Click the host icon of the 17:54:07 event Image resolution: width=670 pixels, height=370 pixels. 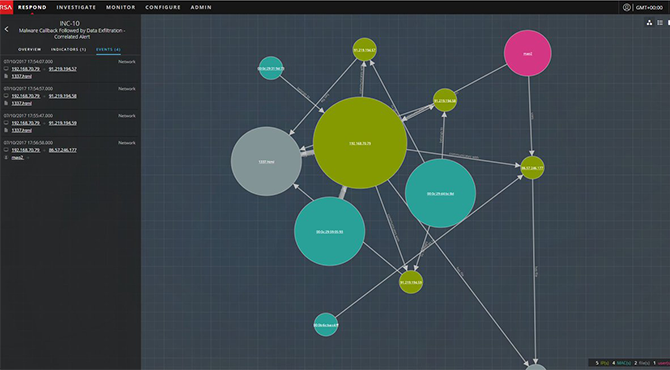click(6, 68)
